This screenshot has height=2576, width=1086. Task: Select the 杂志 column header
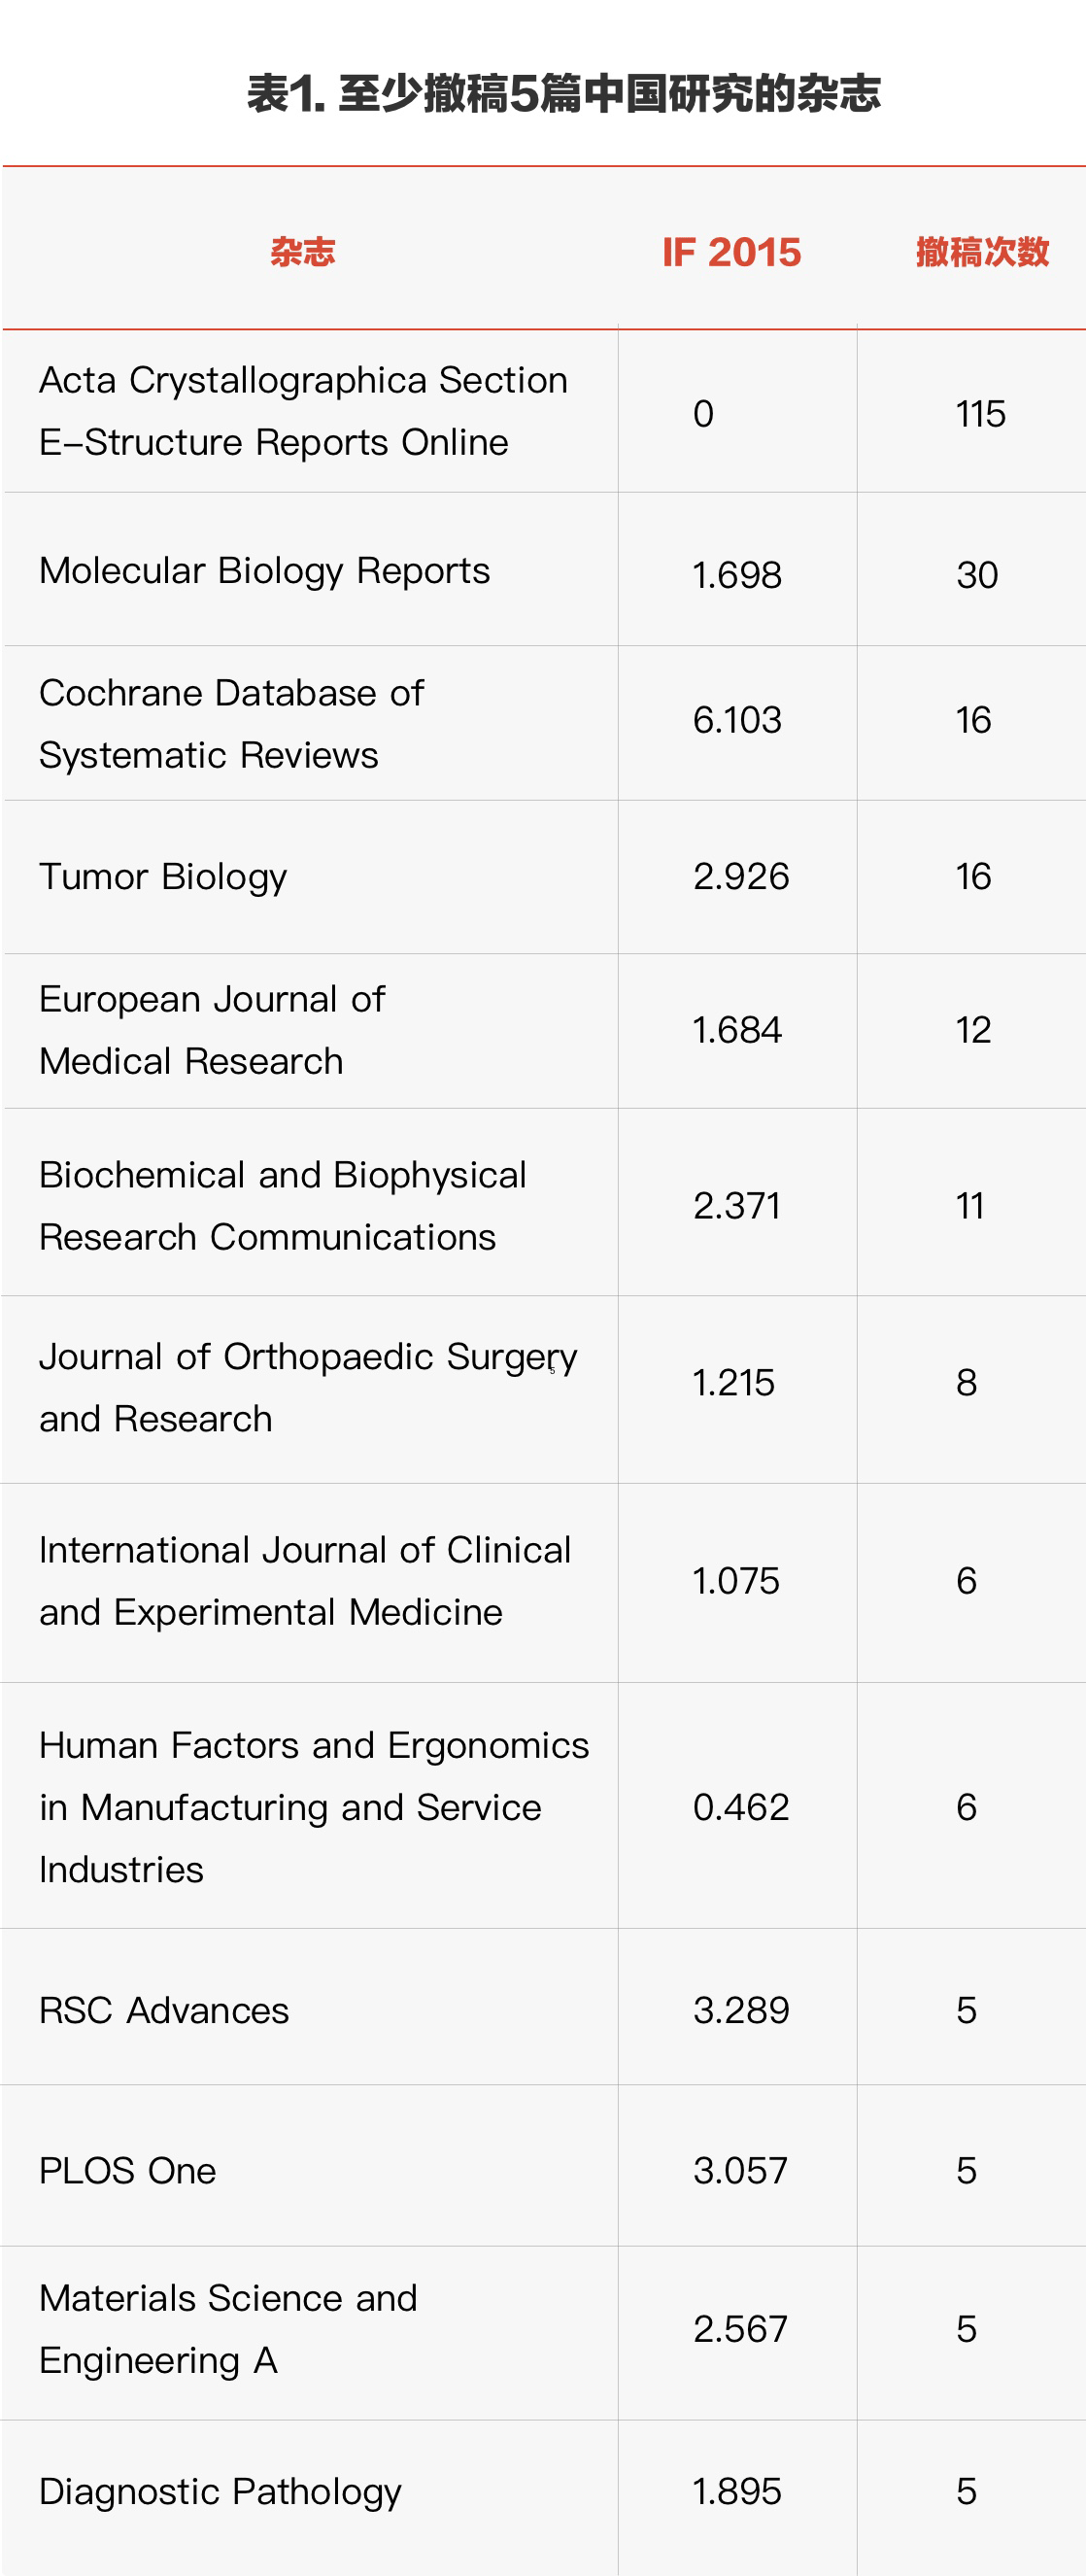[302, 252]
